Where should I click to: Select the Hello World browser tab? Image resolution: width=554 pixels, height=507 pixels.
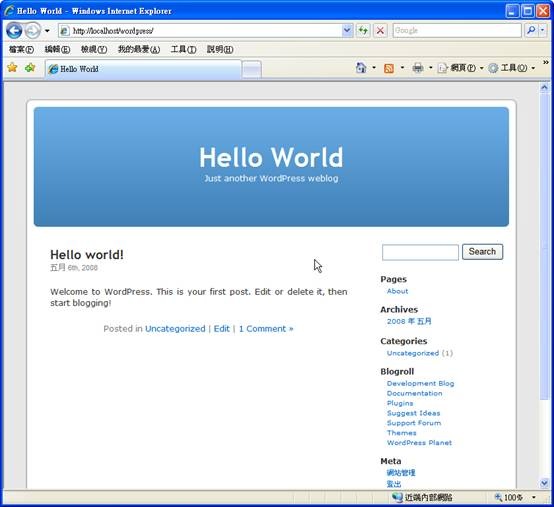143,69
